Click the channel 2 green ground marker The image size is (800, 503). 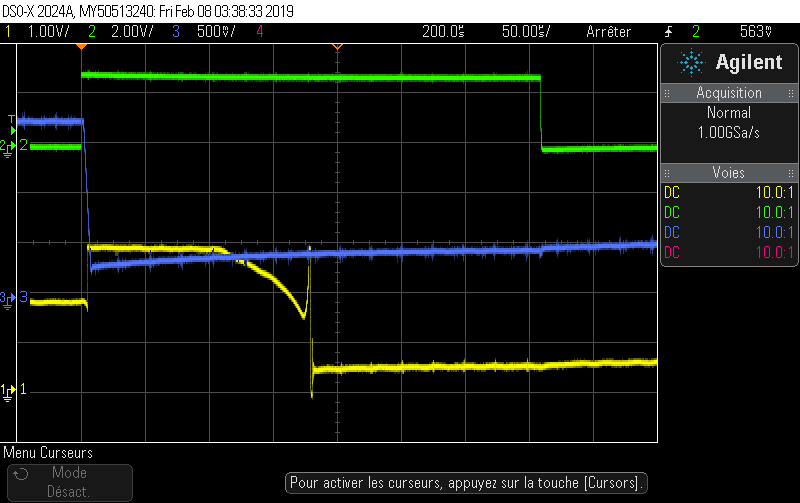click(8, 148)
